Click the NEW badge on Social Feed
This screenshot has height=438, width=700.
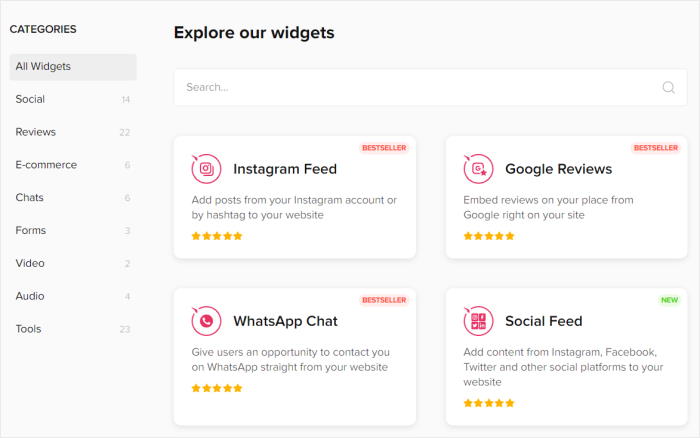pyautogui.click(x=669, y=300)
